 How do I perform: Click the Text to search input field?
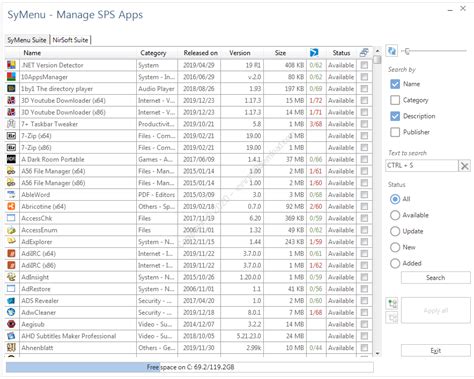coord(422,165)
